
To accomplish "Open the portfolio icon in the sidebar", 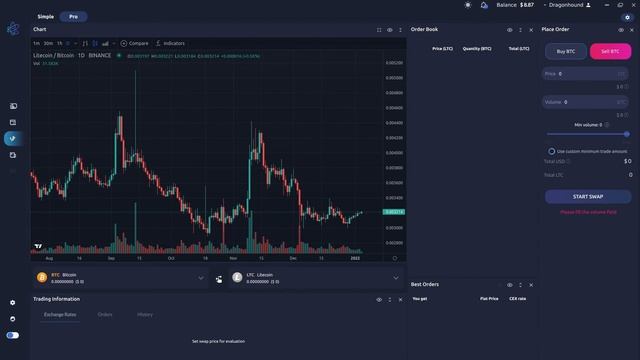I will tap(13, 106).
